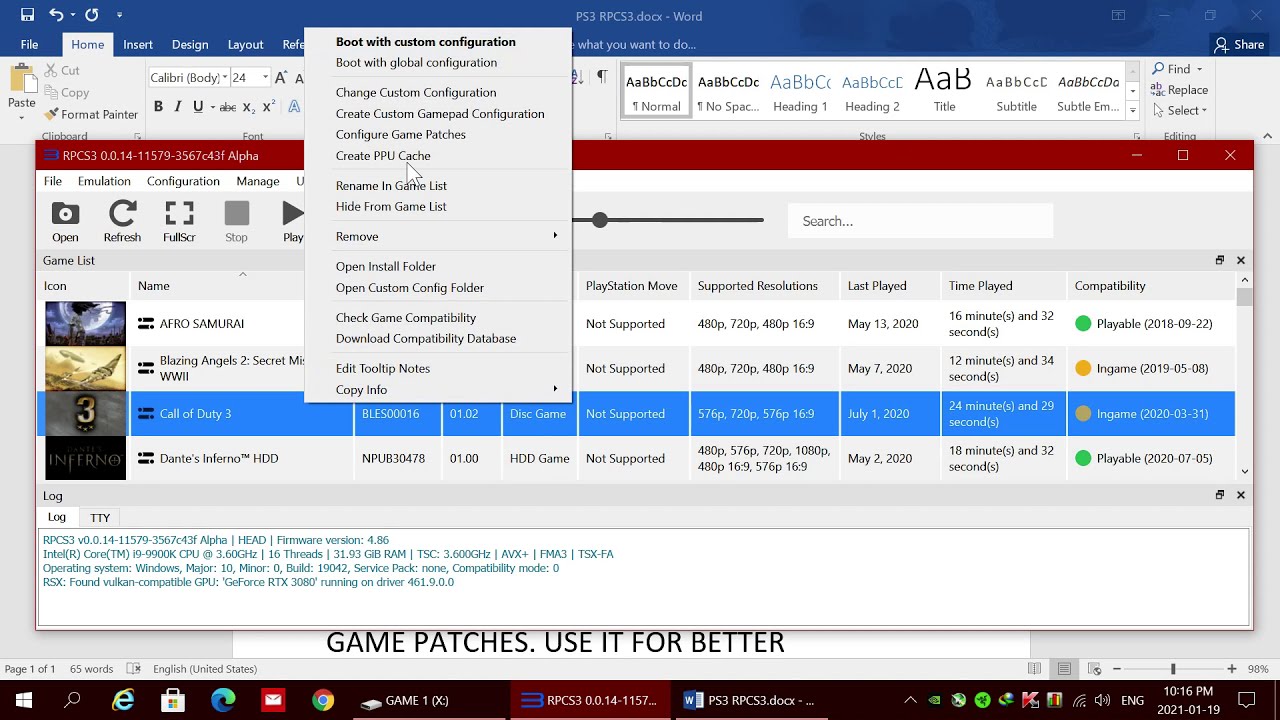Click Cut in Word clipboard group

tap(62, 71)
